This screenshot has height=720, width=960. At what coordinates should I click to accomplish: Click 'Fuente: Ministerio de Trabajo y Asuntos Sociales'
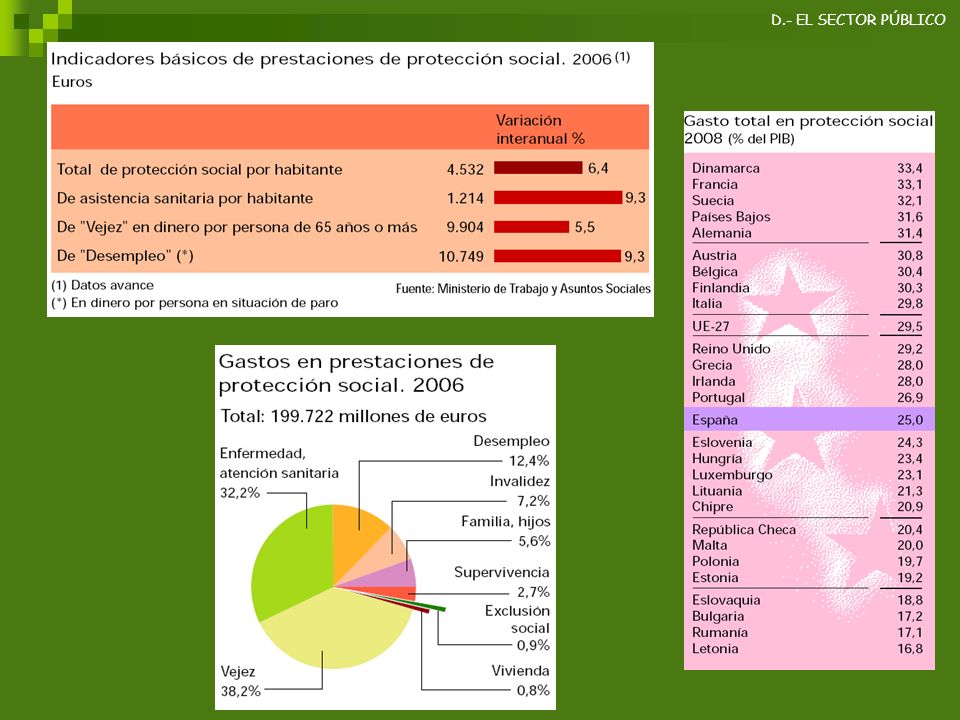coord(523,289)
